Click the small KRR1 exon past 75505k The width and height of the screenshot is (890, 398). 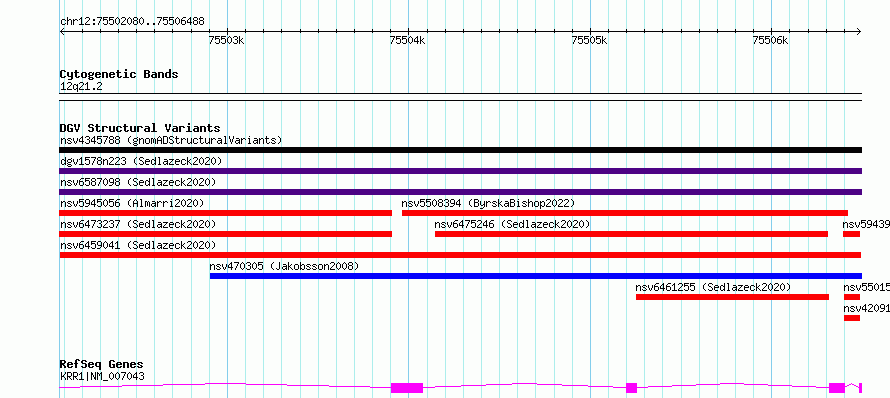631,388
